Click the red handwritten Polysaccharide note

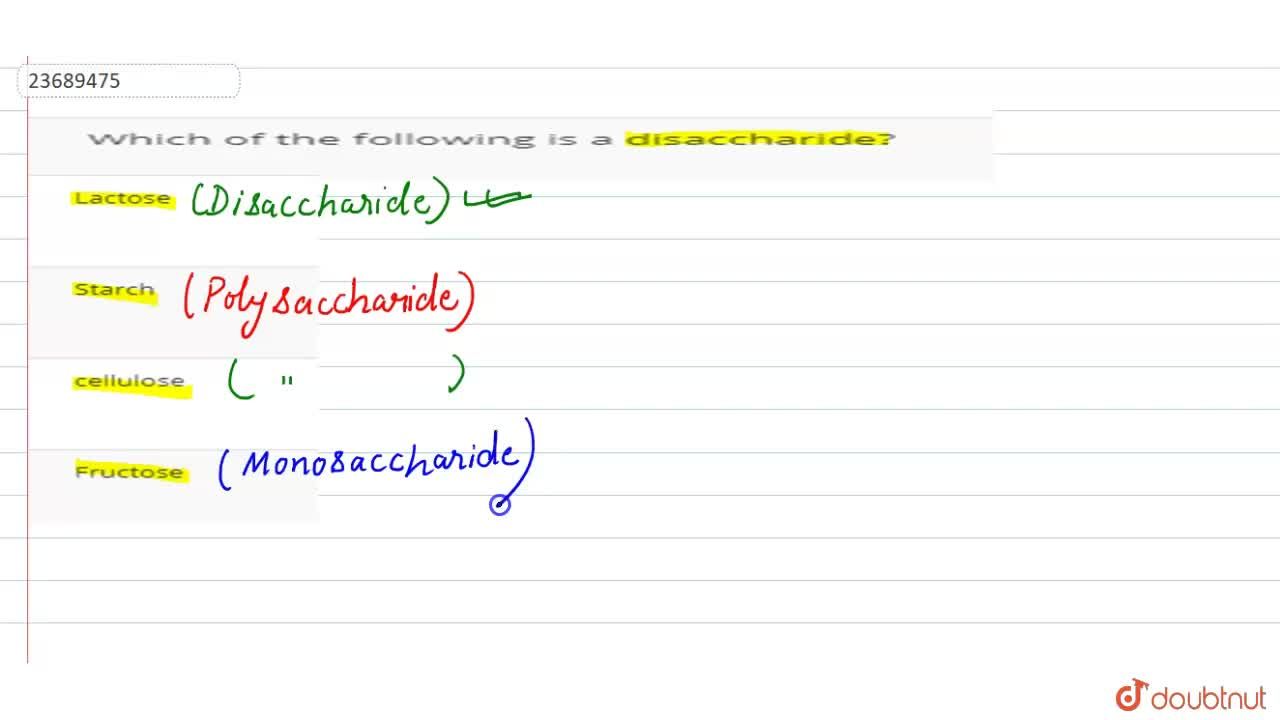pyautogui.click(x=330, y=298)
